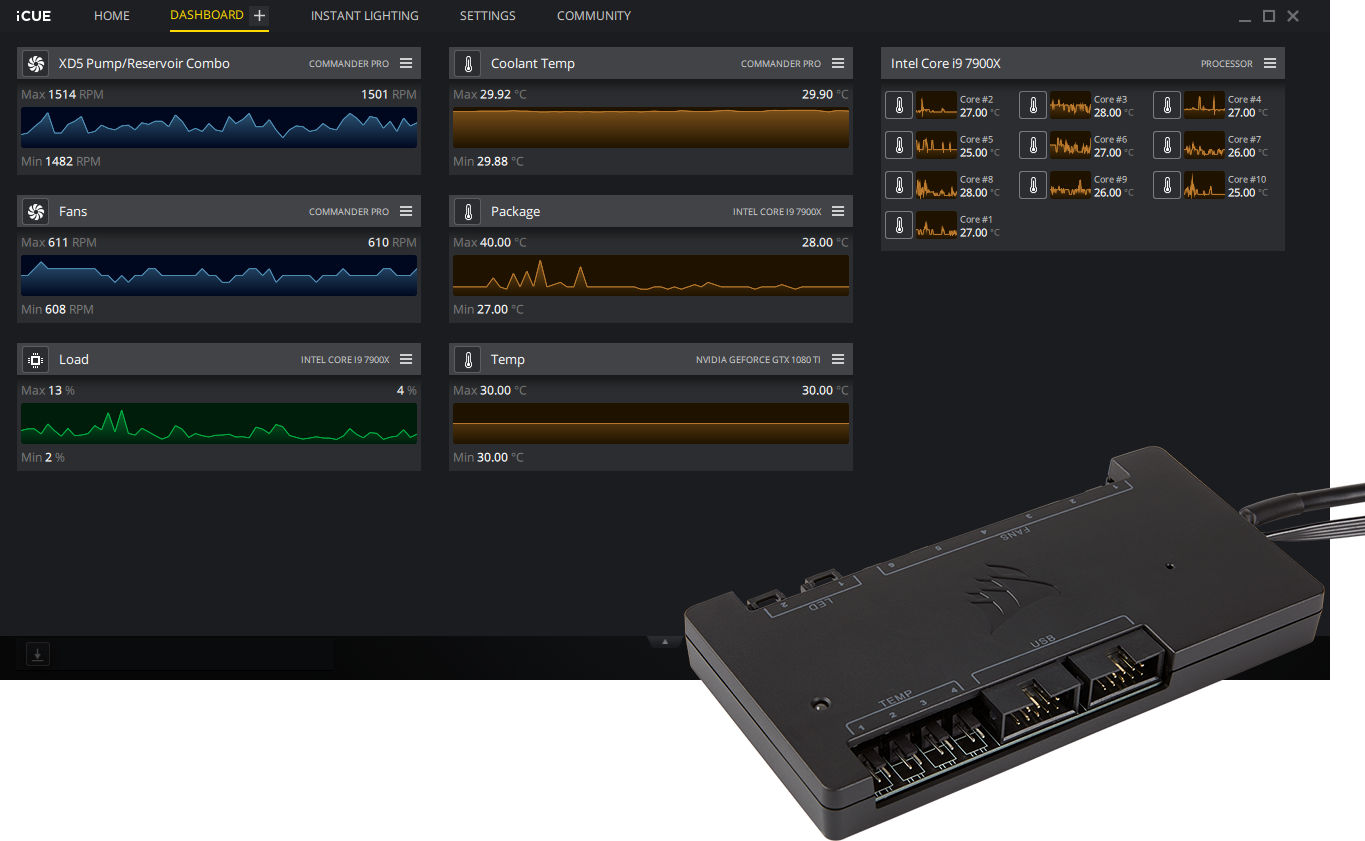This screenshot has height=841, width=1365.
Task: Expand the bottom panel with up arrow
Action: pyautogui.click(x=665, y=642)
